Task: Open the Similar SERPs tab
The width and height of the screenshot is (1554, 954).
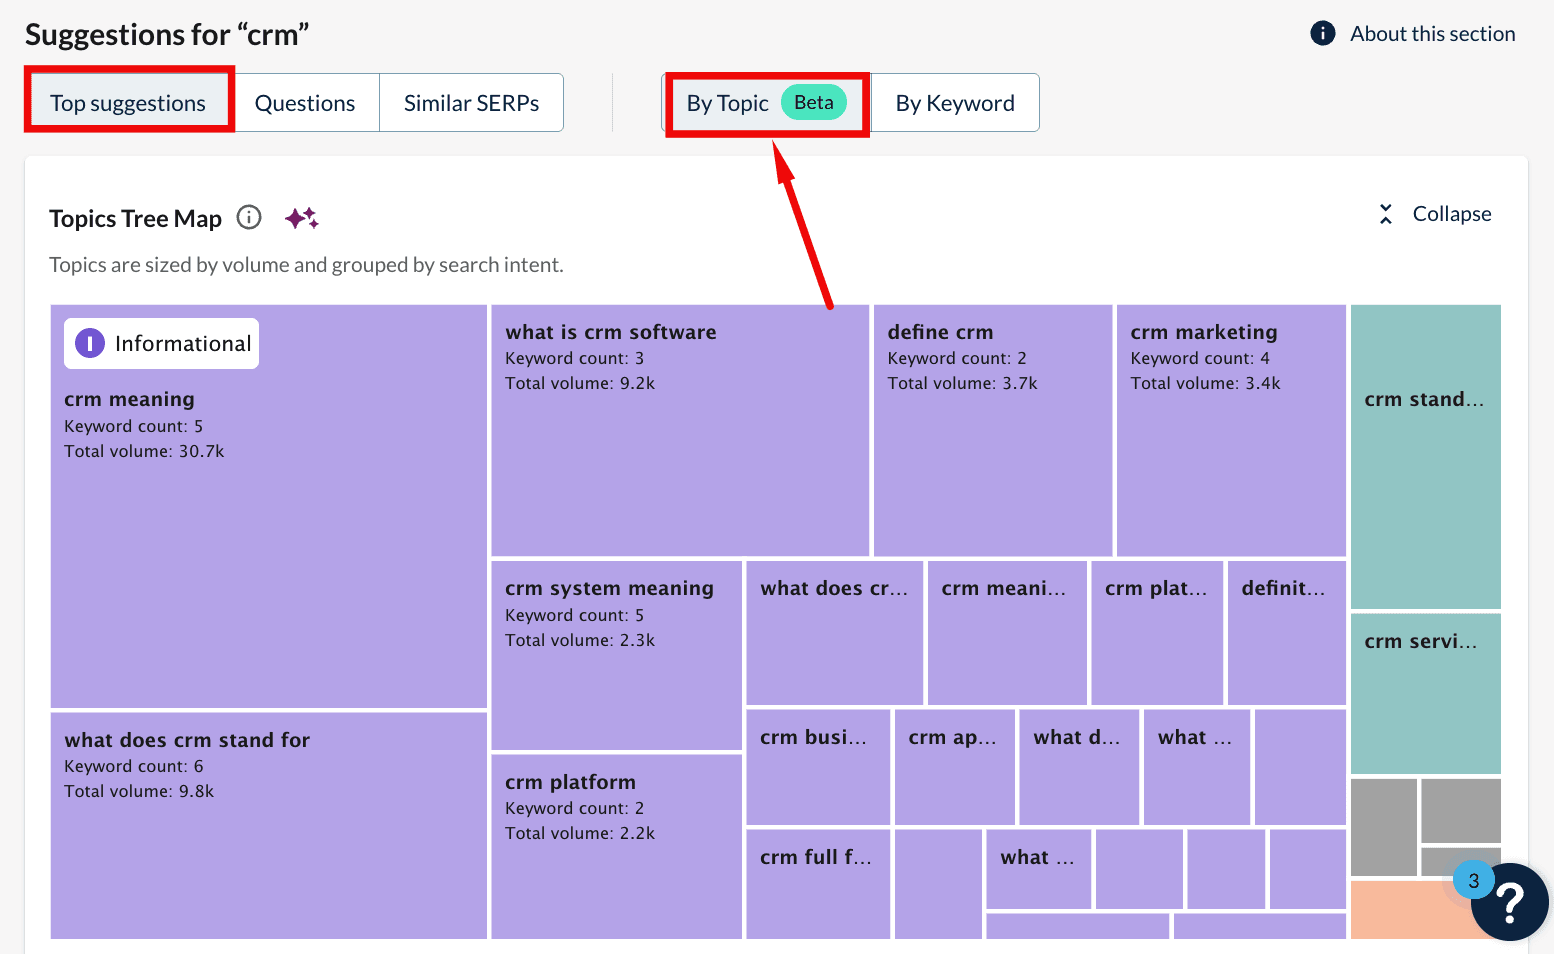Action: pyautogui.click(x=471, y=103)
